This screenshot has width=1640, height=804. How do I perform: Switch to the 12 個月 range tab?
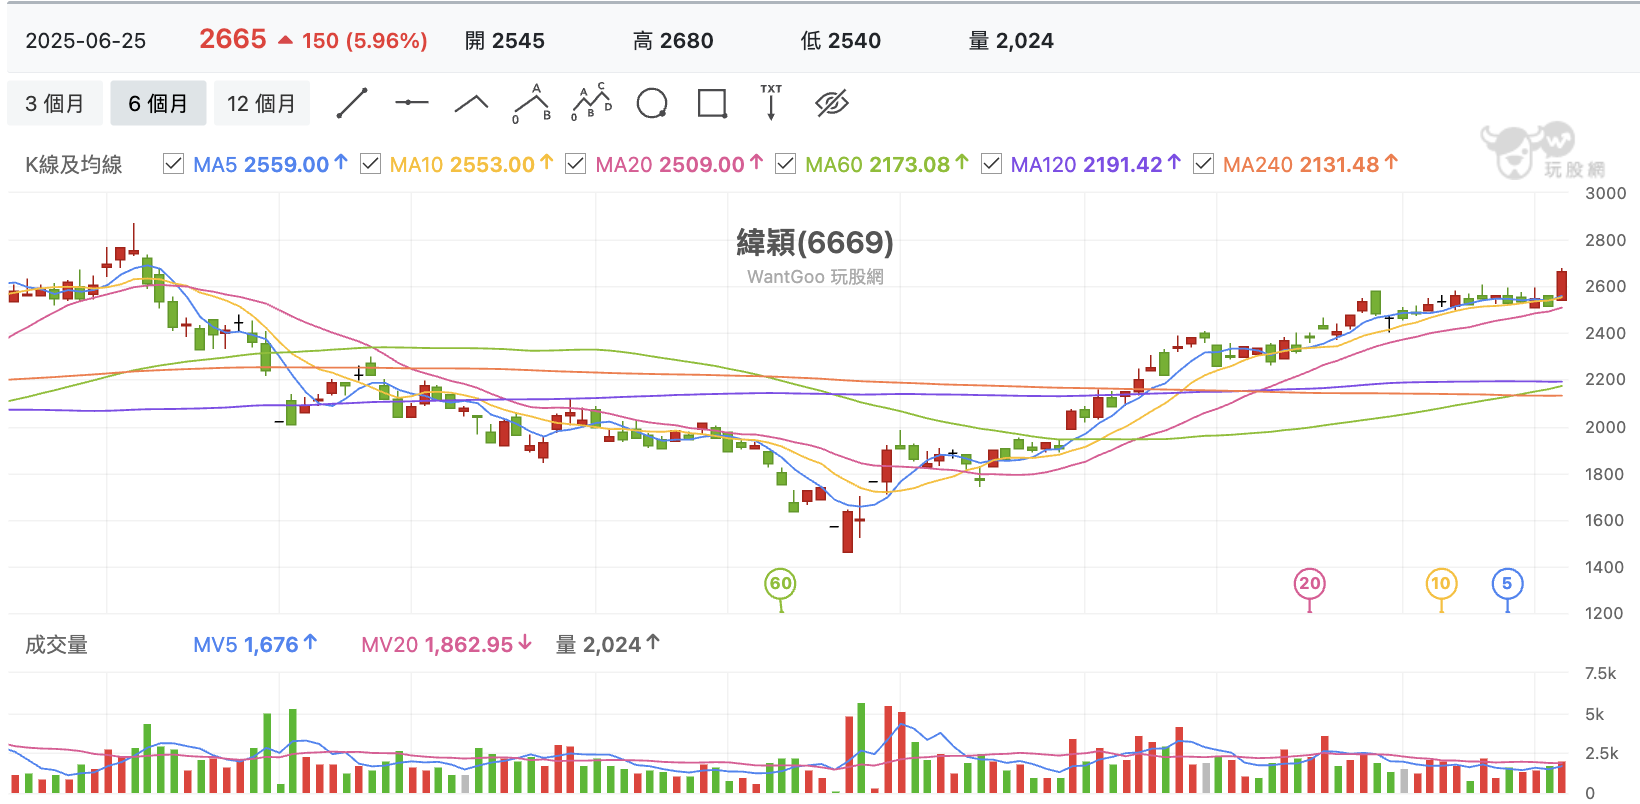pos(262,103)
